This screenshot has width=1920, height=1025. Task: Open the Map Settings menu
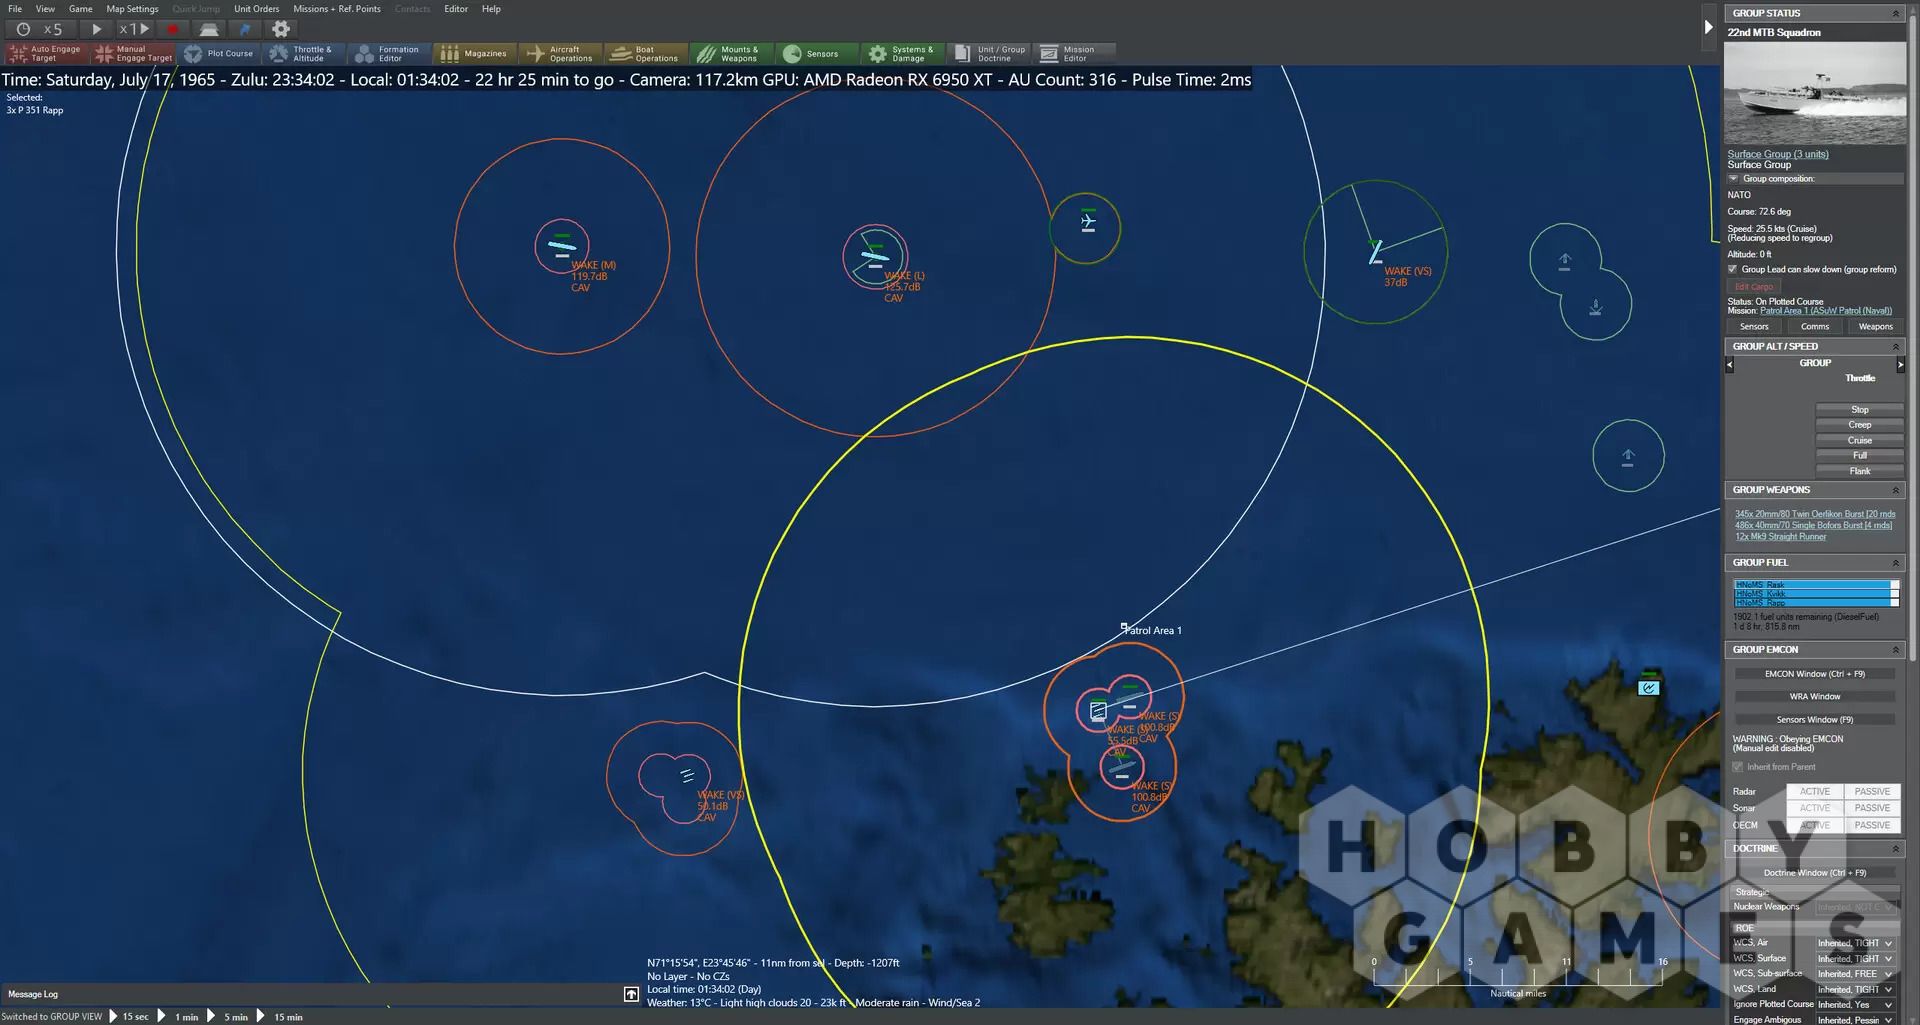(x=132, y=9)
